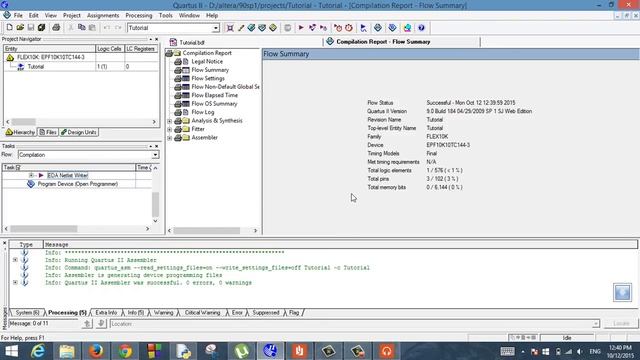Viewport: 640px width, 360px height.
Task: Open the Flow Compilation dropdown
Action: (x=155, y=155)
